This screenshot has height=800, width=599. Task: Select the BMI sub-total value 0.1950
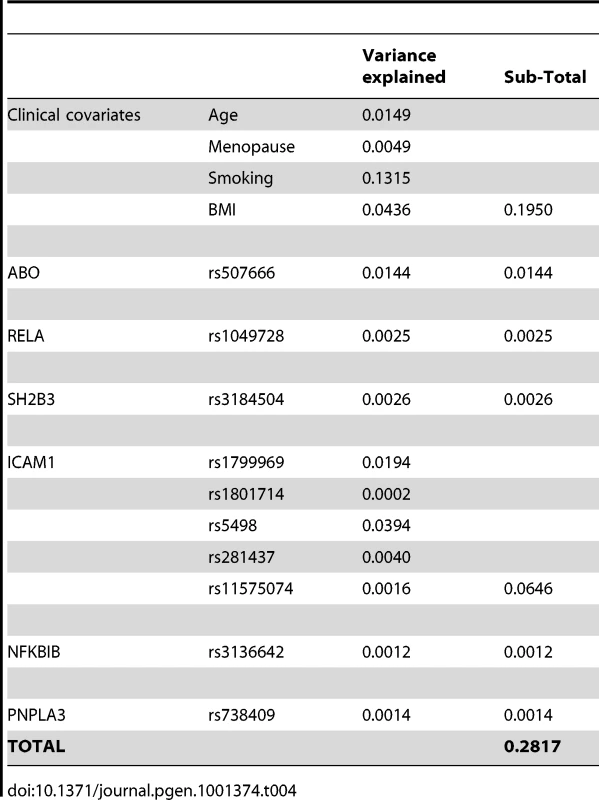(528, 210)
